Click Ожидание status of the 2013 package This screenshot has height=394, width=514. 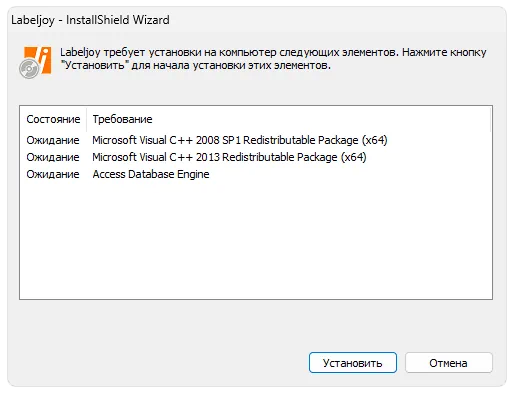[53, 157]
